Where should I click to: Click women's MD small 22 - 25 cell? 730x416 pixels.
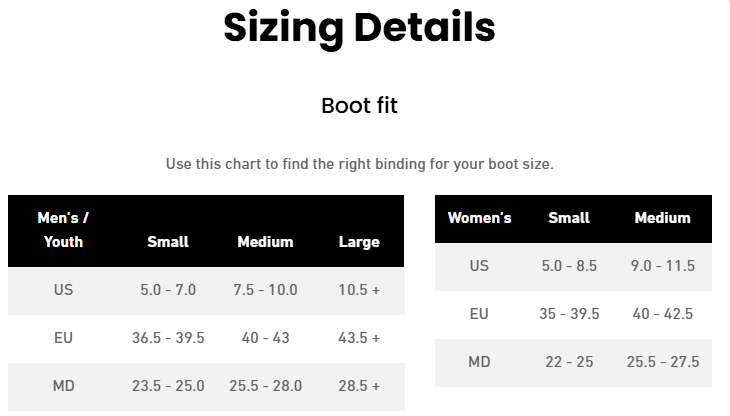coord(568,362)
